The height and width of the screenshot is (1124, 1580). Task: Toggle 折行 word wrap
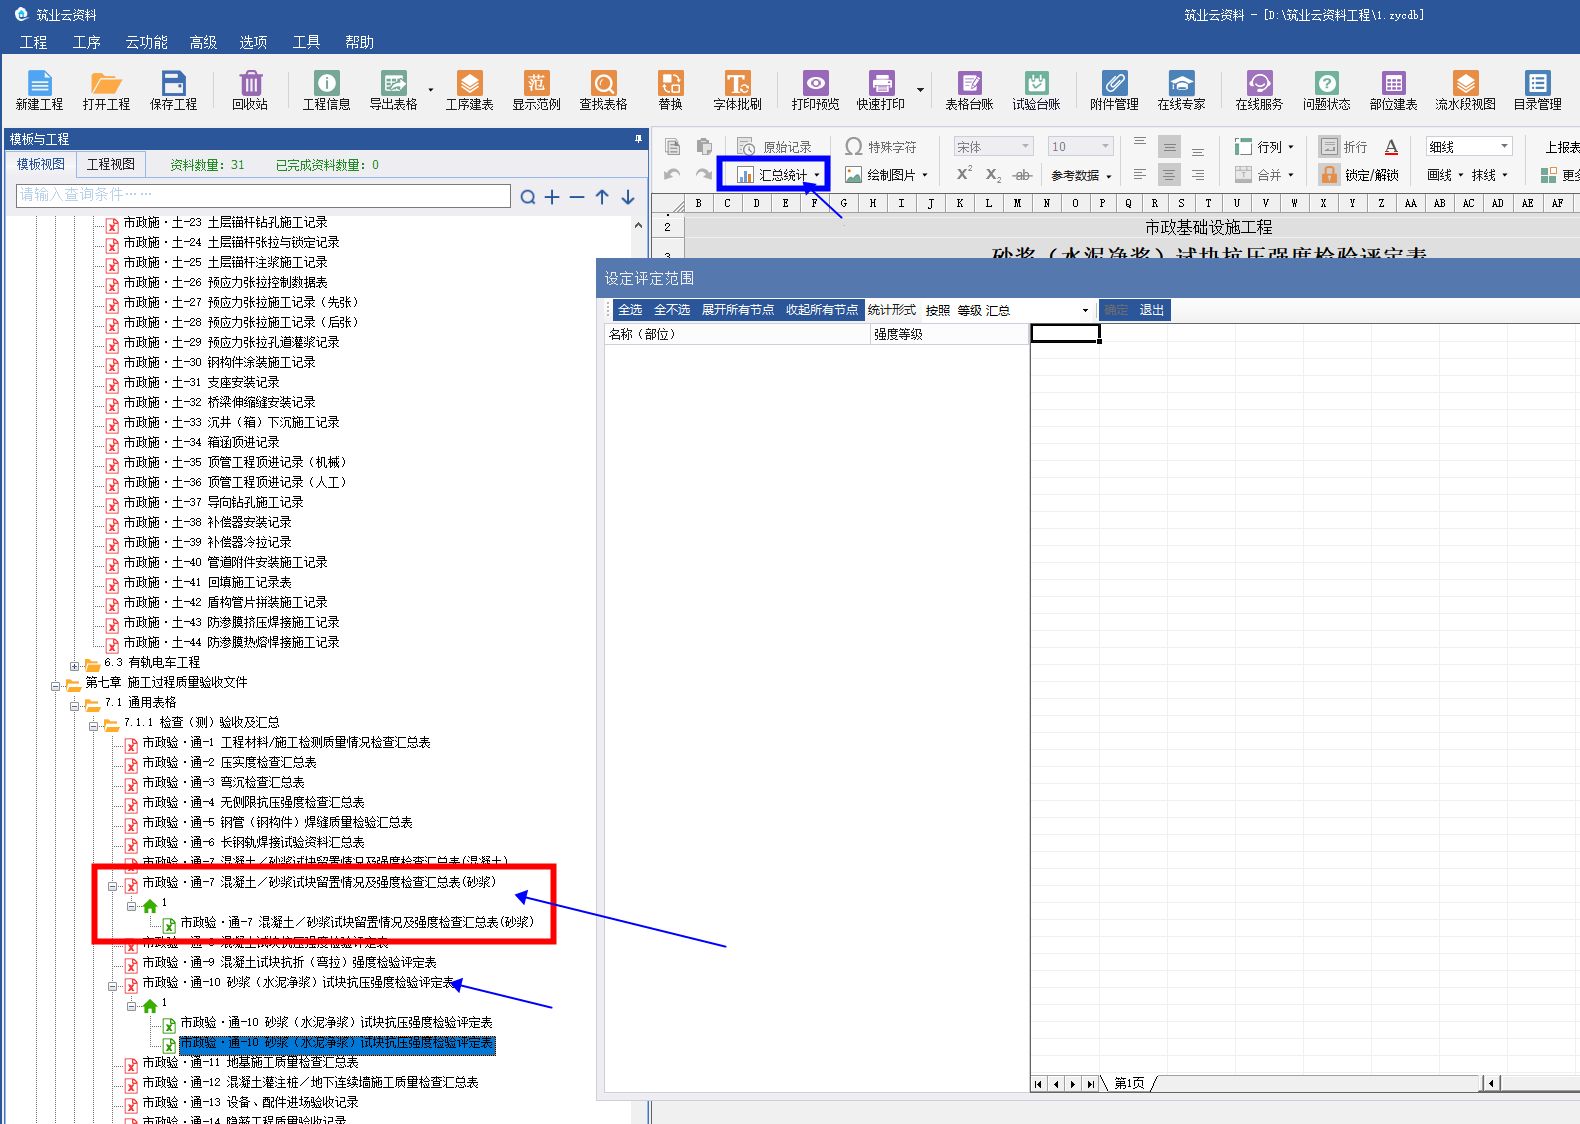(x=1343, y=147)
